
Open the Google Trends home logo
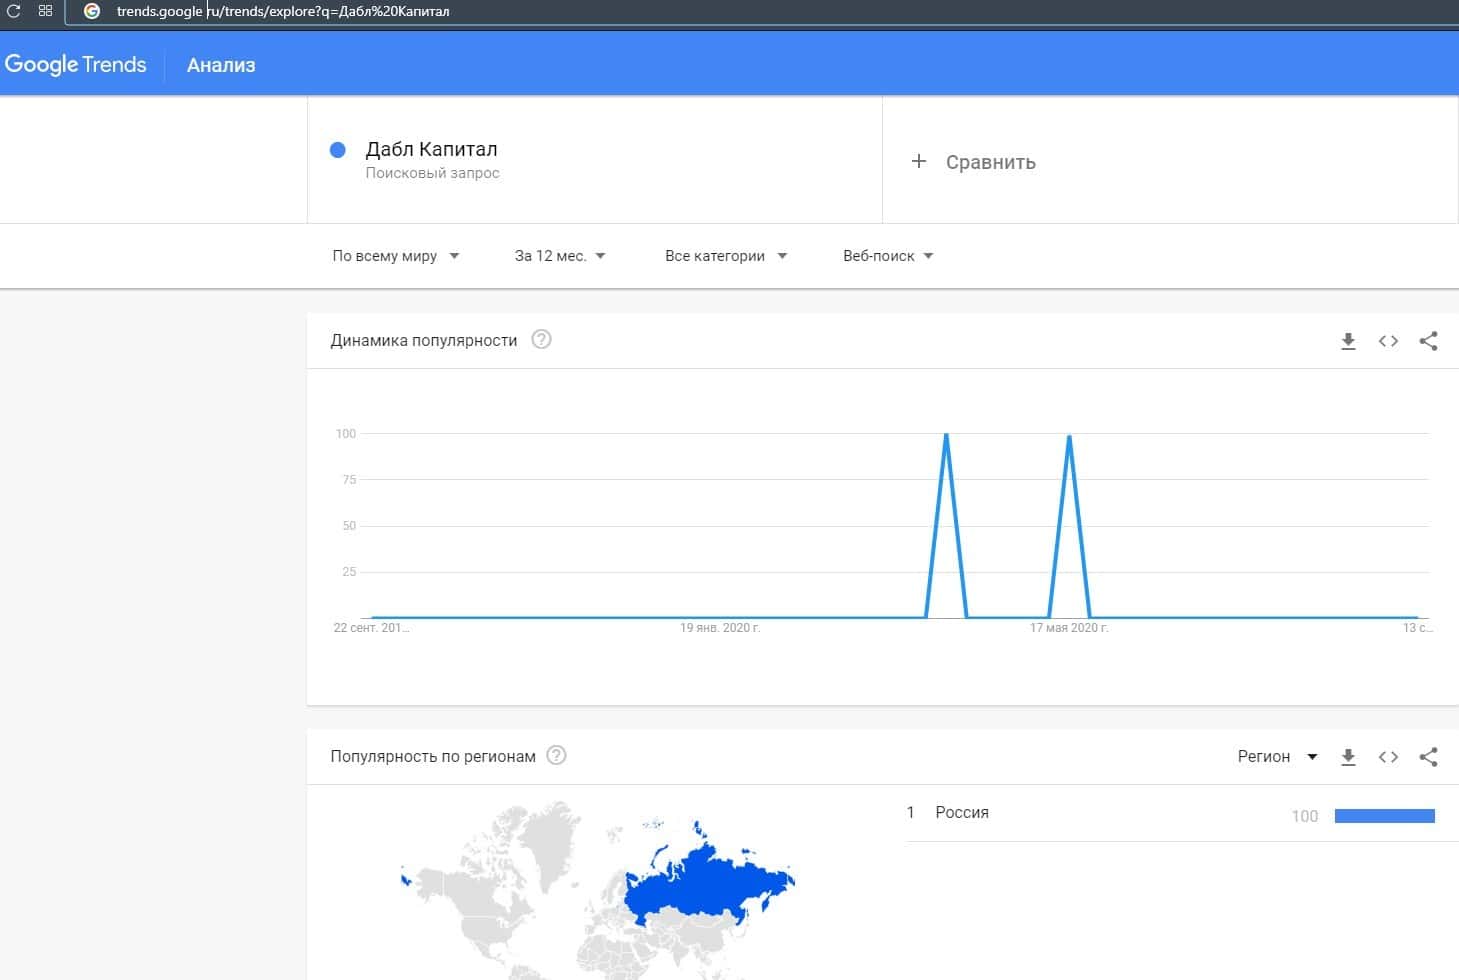click(x=76, y=65)
